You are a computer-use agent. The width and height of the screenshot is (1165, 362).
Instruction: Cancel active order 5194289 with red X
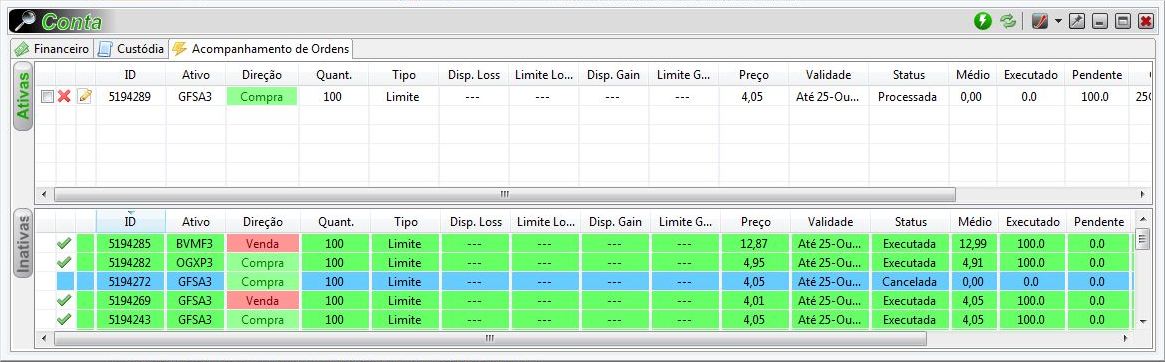pos(65,97)
